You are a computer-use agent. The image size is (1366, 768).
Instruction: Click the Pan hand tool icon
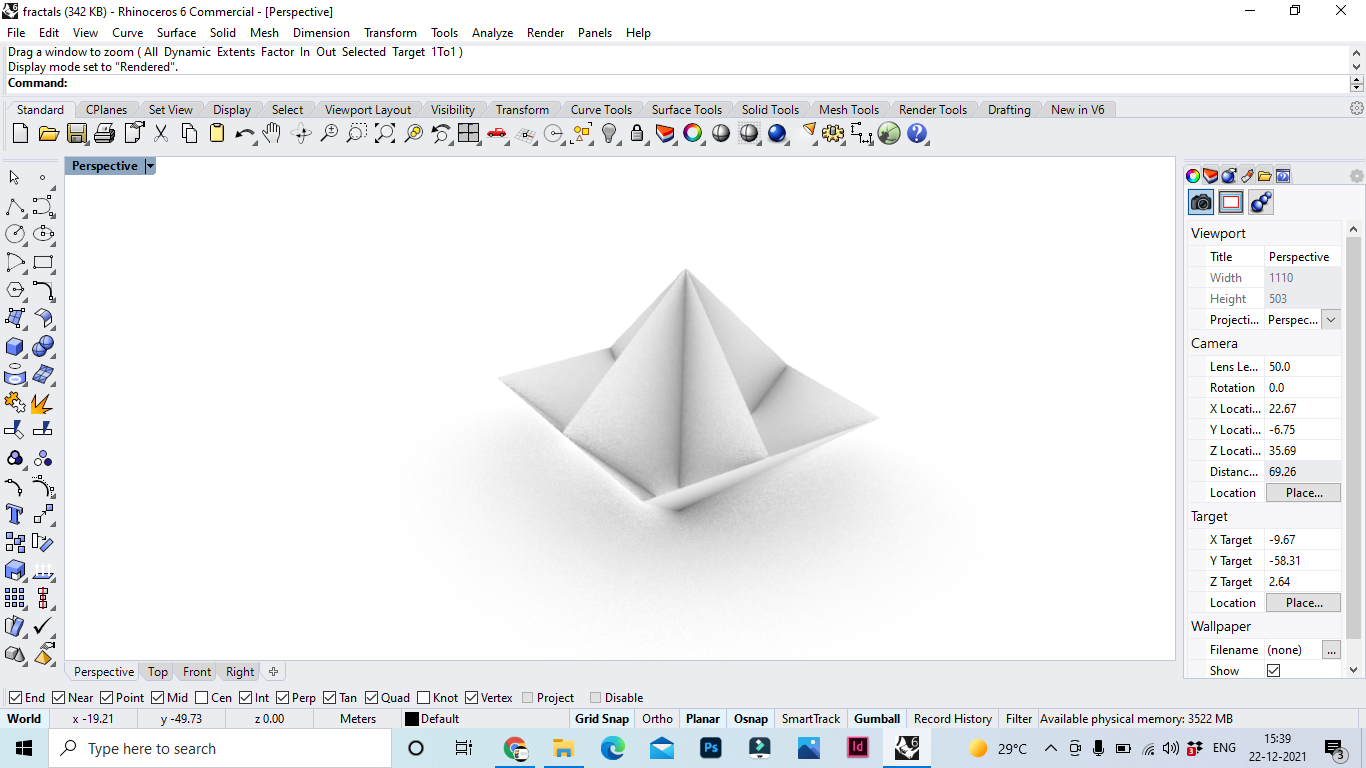[272, 133]
